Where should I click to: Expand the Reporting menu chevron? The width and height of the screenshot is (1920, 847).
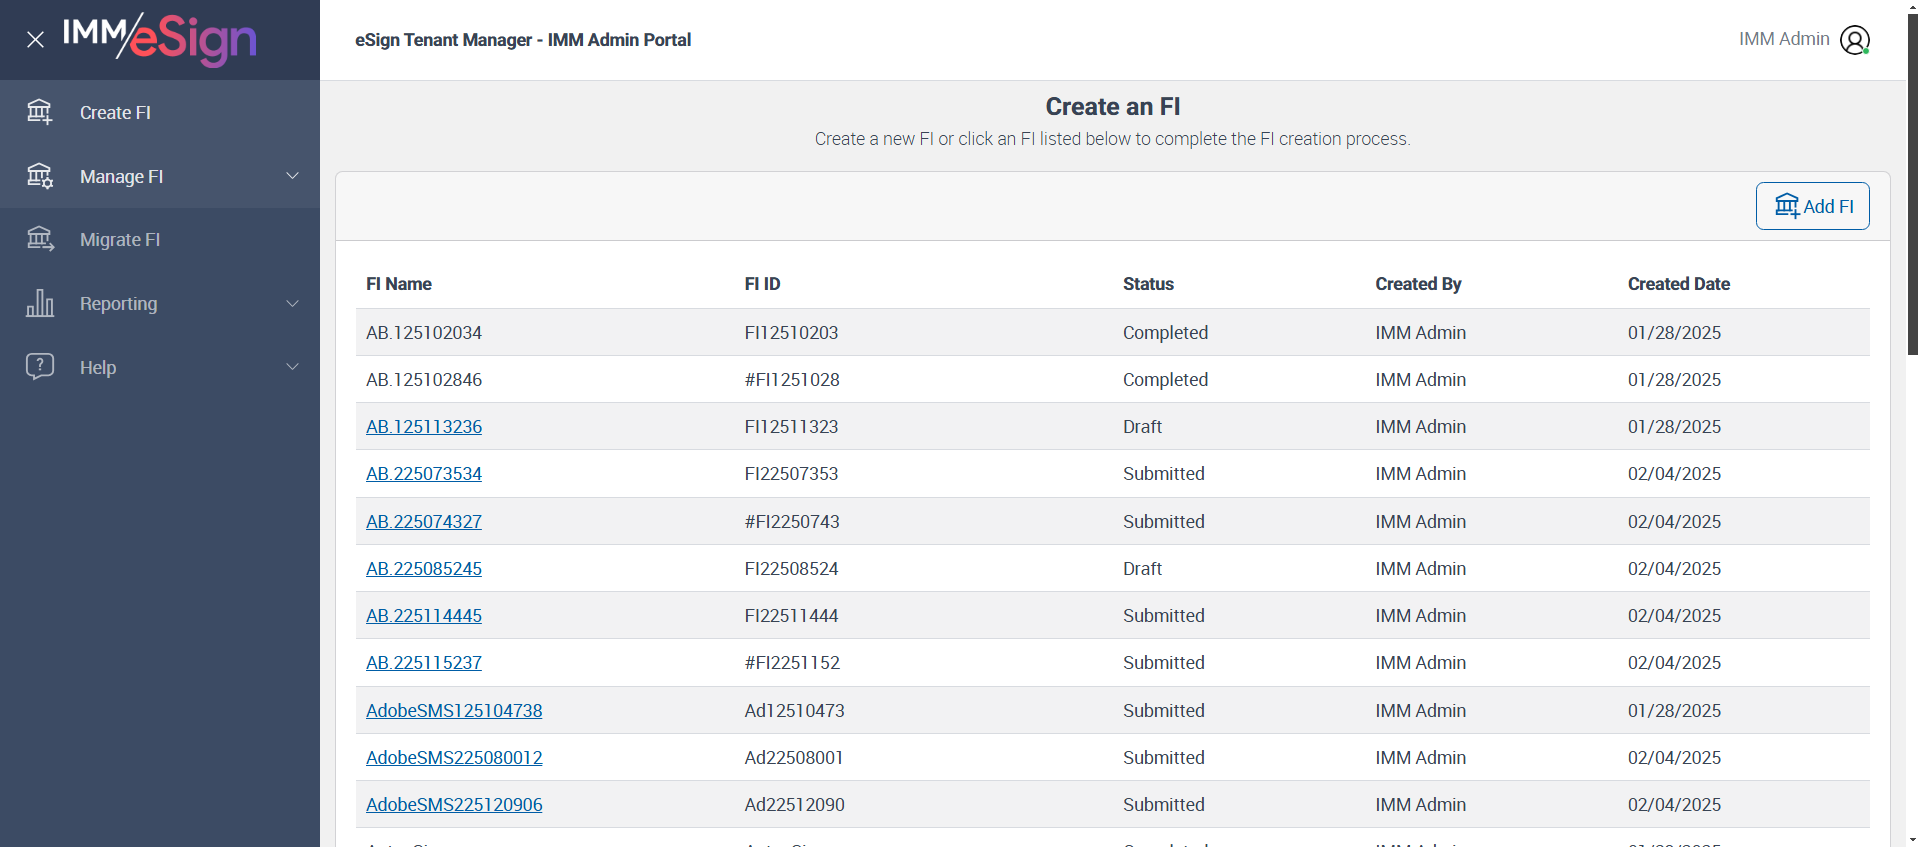pos(292,303)
